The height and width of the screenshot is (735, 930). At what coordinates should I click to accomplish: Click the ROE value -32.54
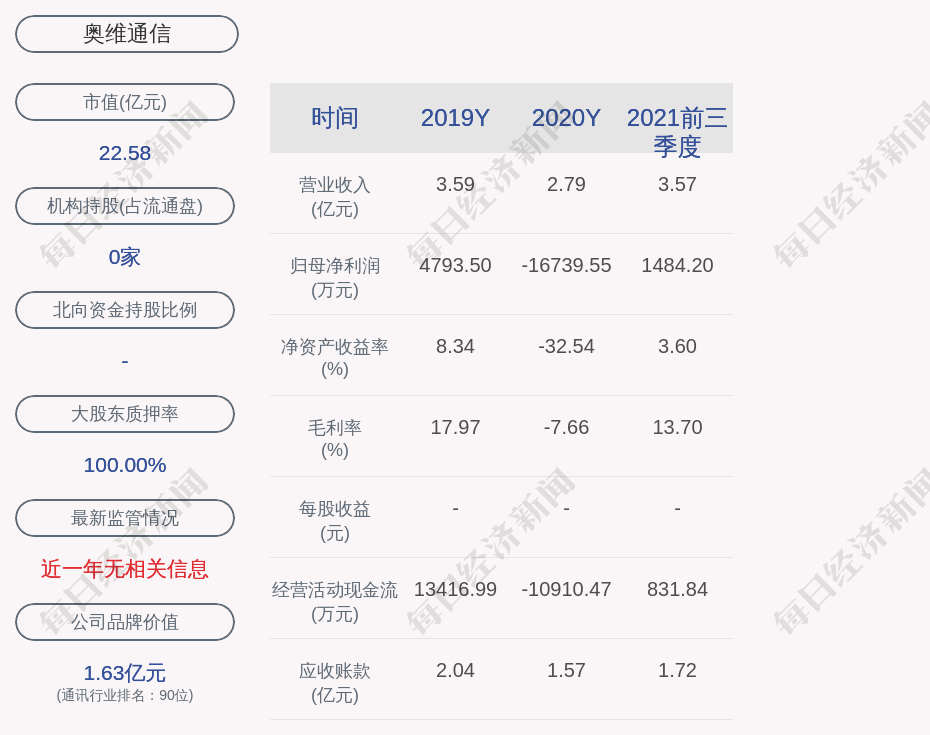566,346
